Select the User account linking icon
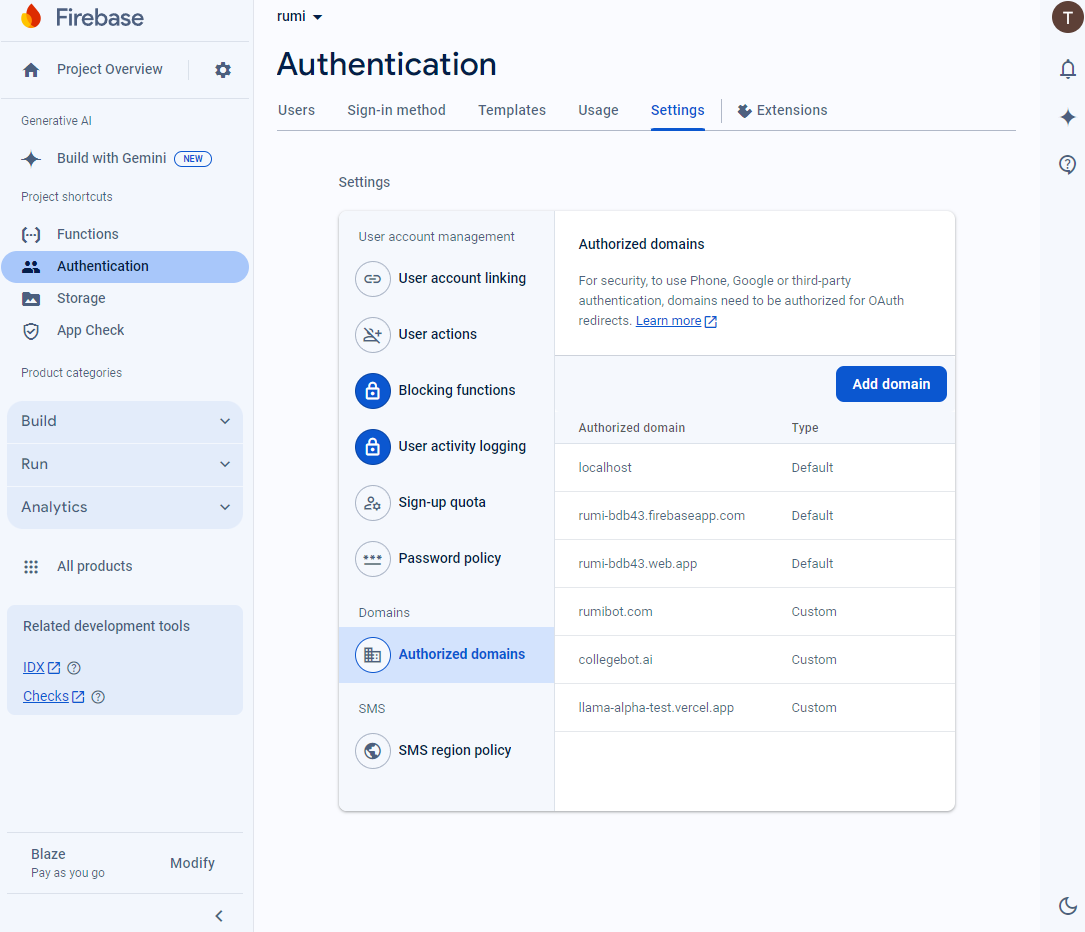Screen dimensions: 1085x932 coord(373,279)
